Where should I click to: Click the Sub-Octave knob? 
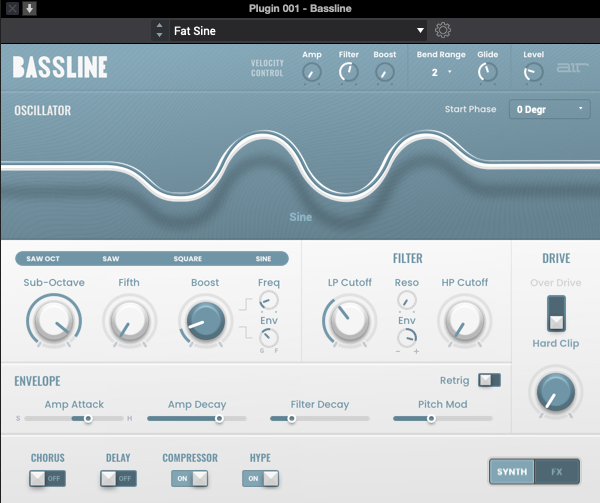point(54,322)
